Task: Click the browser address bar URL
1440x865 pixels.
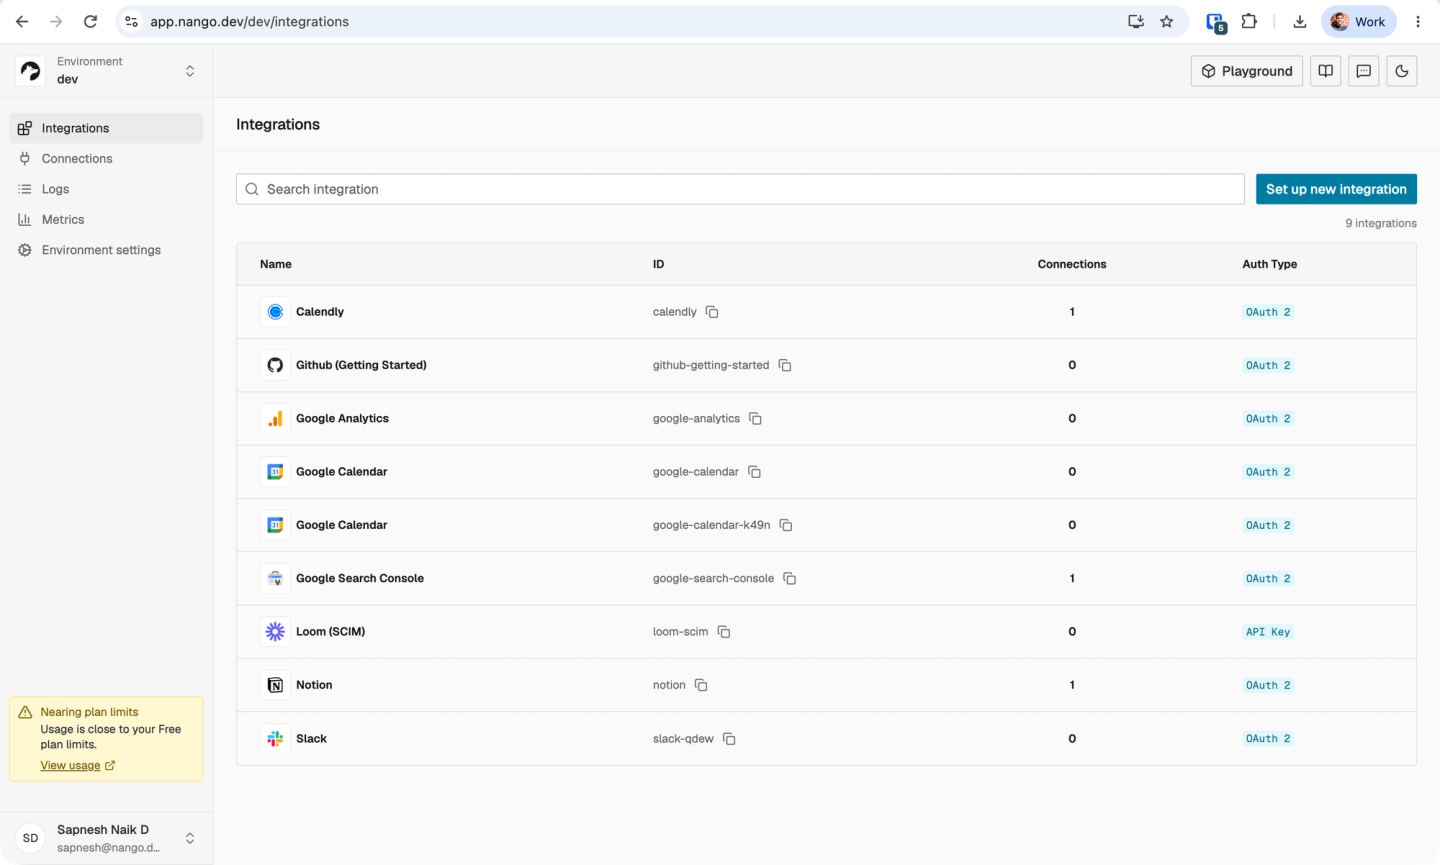Action: pyautogui.click(x=250, y=21)
